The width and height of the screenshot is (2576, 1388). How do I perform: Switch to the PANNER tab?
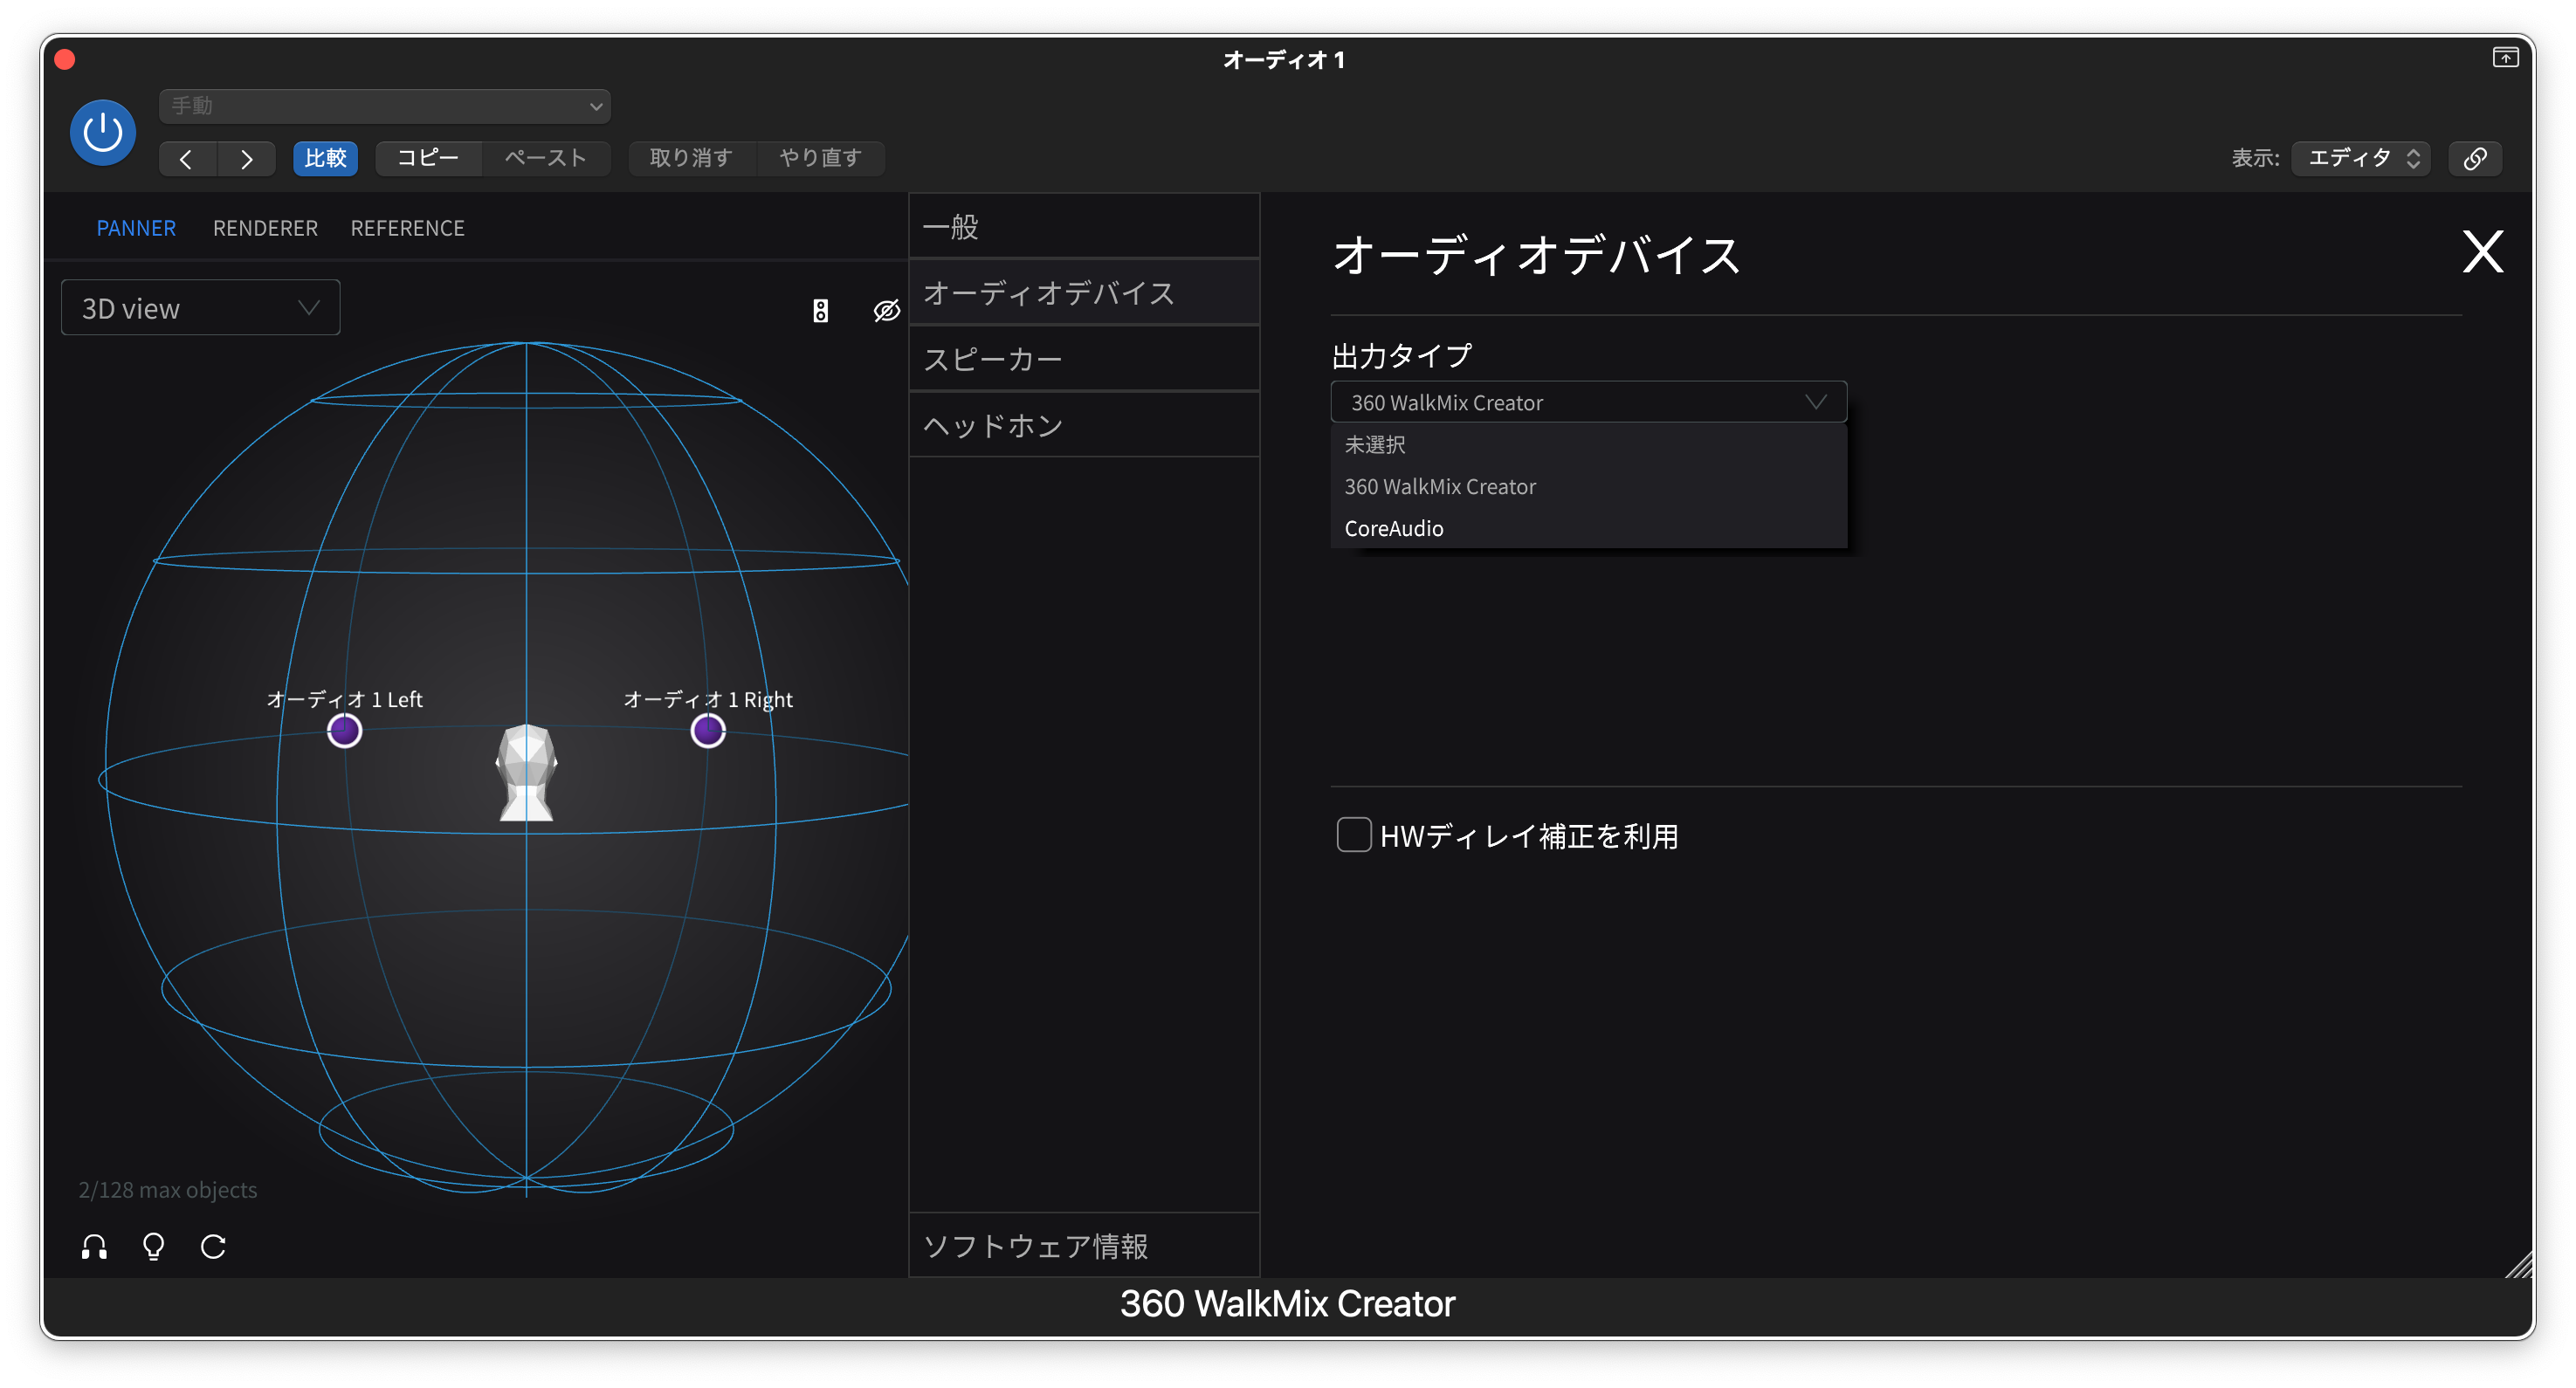[136, 228]
